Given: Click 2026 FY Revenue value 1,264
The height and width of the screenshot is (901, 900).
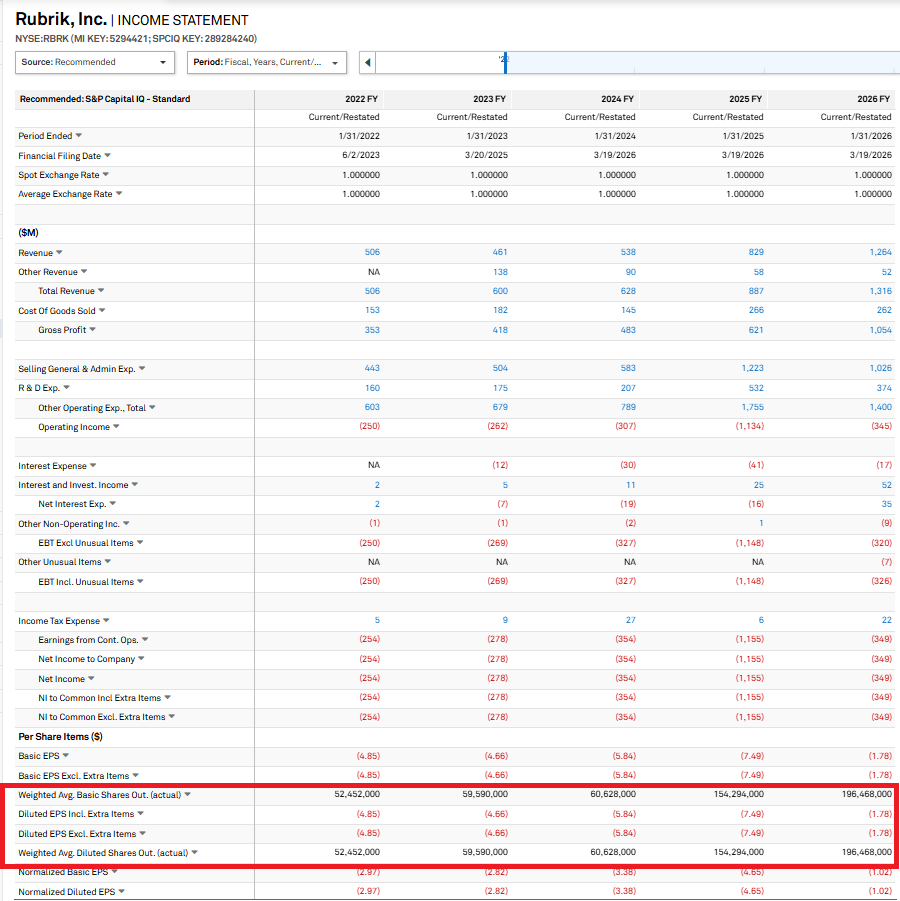Looking at the screenshot, I should coord(880,252).
